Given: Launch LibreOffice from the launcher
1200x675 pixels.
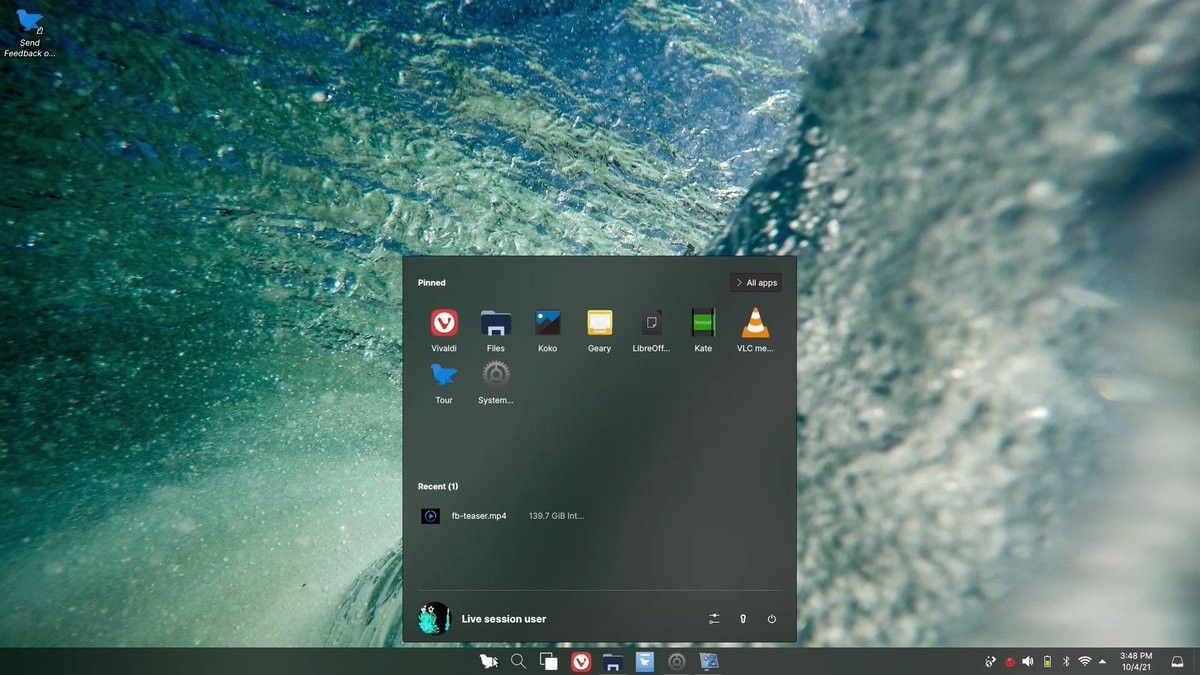Looking at the screenshot, I should point(651,325).
